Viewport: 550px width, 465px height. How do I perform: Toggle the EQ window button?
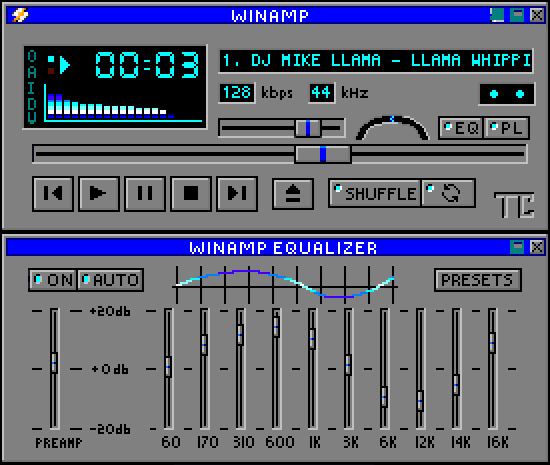coord(461,128)
